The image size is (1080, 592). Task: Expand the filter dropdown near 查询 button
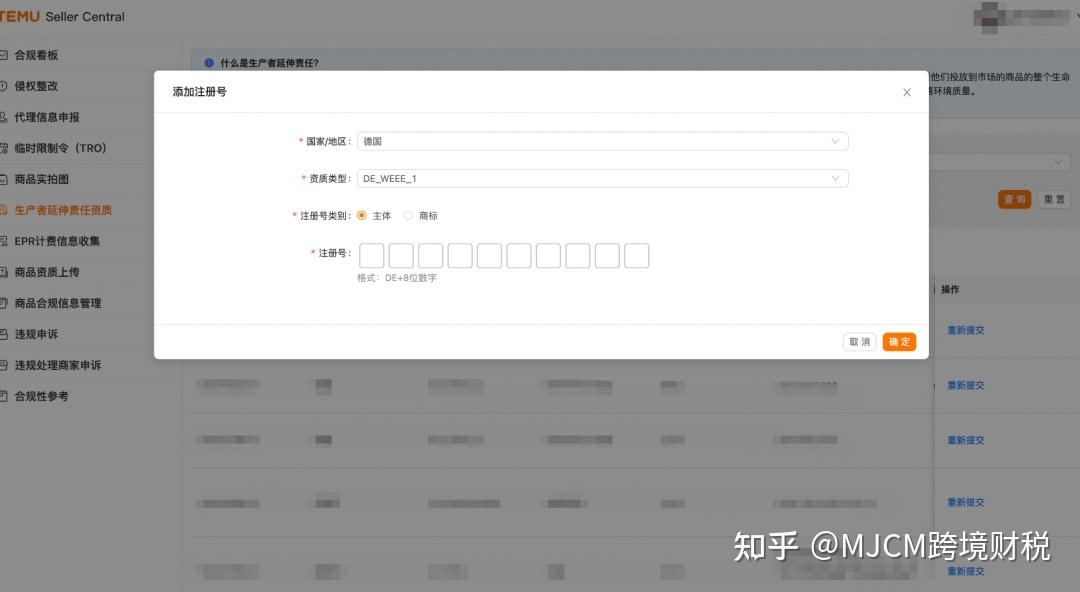1058,161
